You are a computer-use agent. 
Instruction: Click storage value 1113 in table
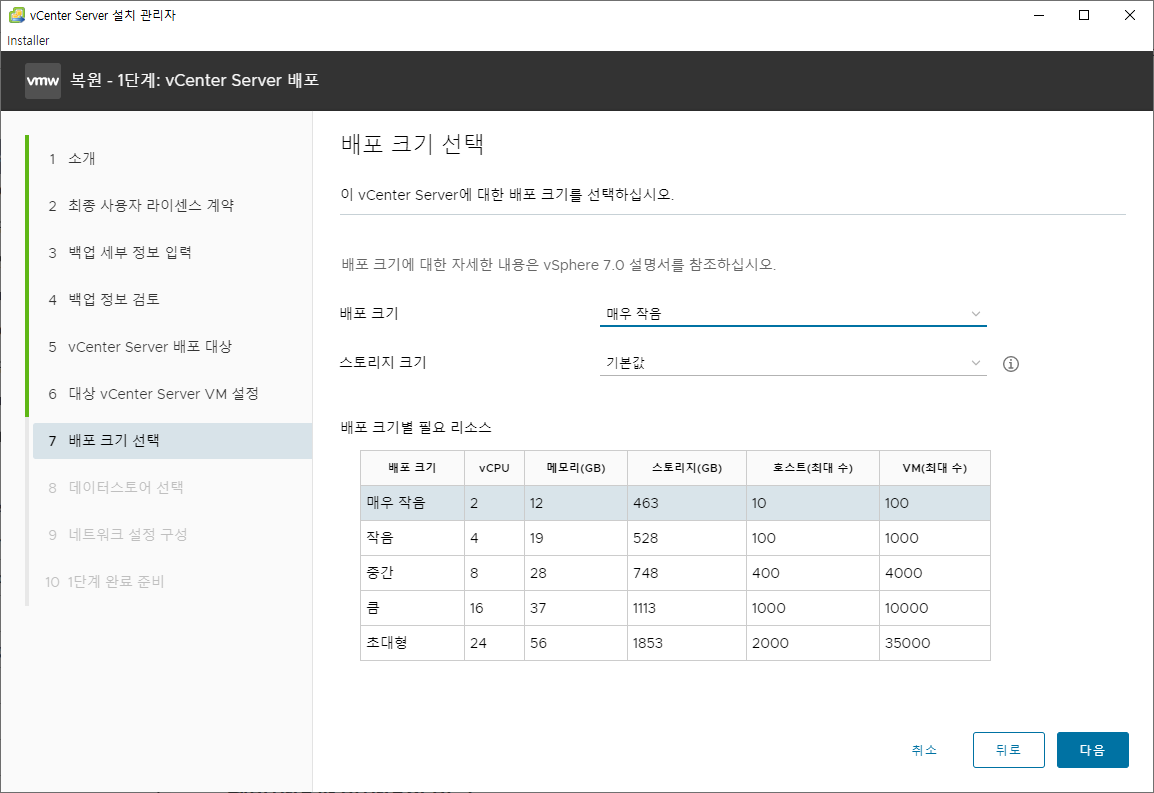[644, 608]
